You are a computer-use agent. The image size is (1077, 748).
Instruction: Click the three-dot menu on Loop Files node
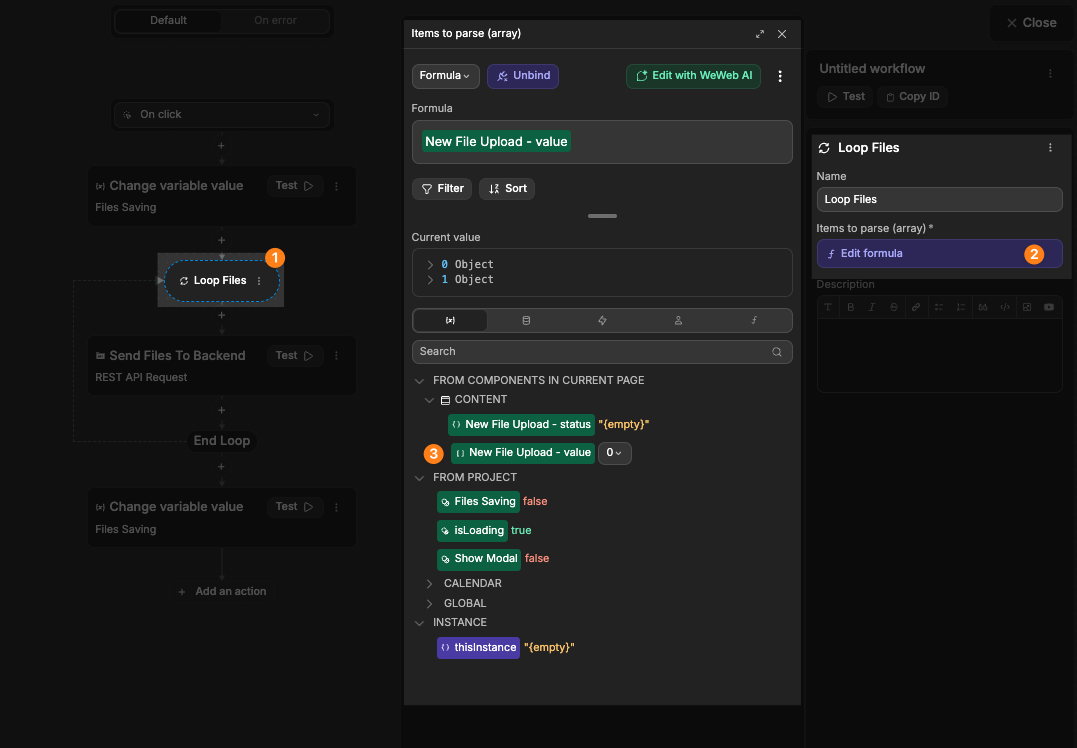[259, 281]
